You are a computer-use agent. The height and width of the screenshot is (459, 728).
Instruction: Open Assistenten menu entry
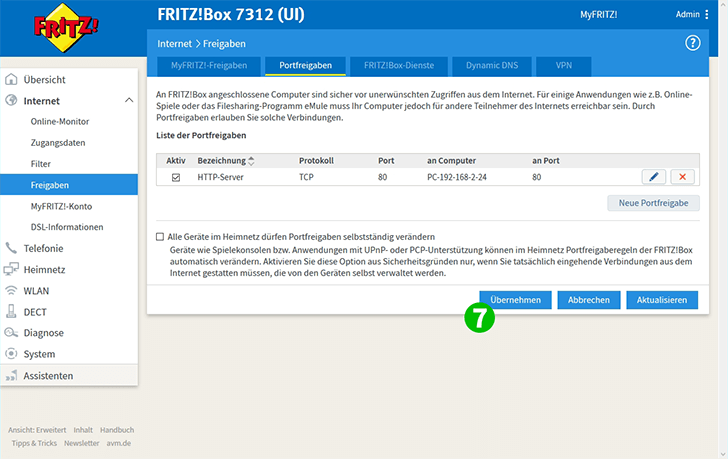click(48, 375)
